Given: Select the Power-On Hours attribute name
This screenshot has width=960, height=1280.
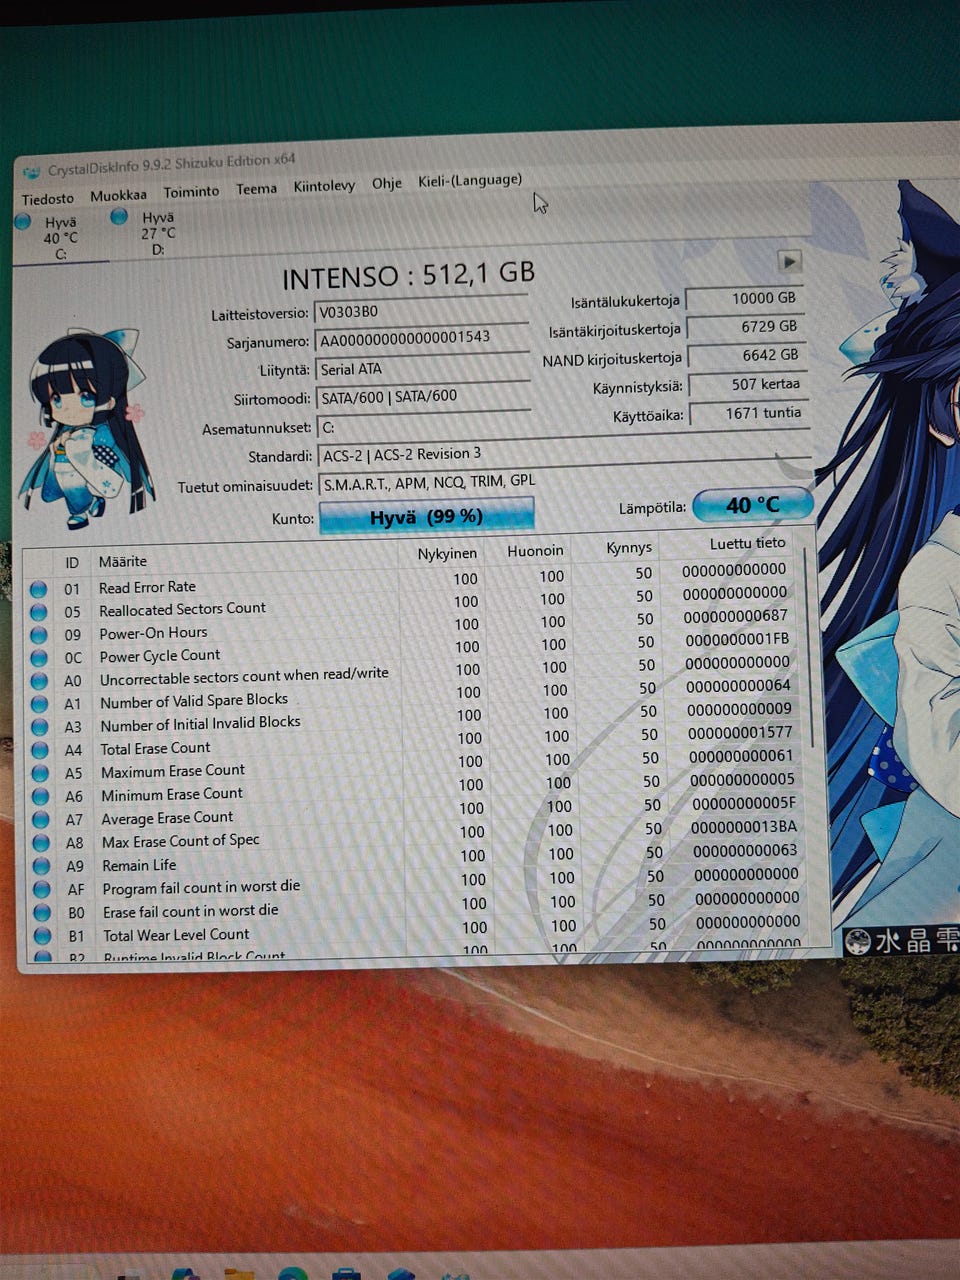Looking at the screenshot, I should [153, 633].
